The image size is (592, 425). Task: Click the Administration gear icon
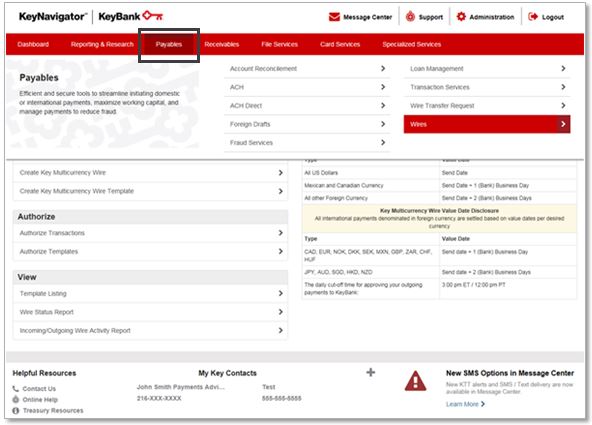click(461, 17)
